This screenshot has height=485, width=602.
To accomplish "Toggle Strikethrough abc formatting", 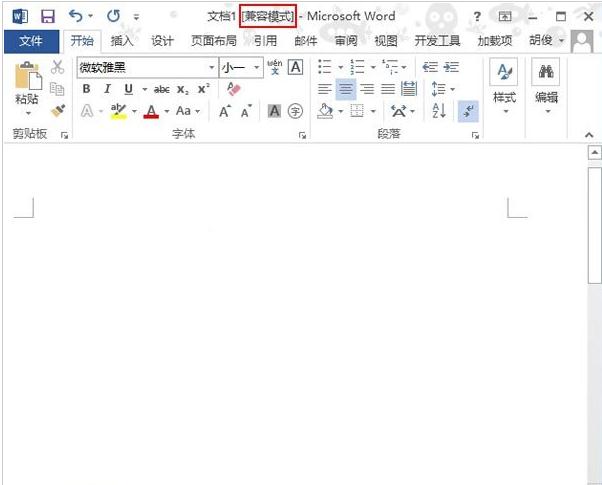I will (162, 89).
